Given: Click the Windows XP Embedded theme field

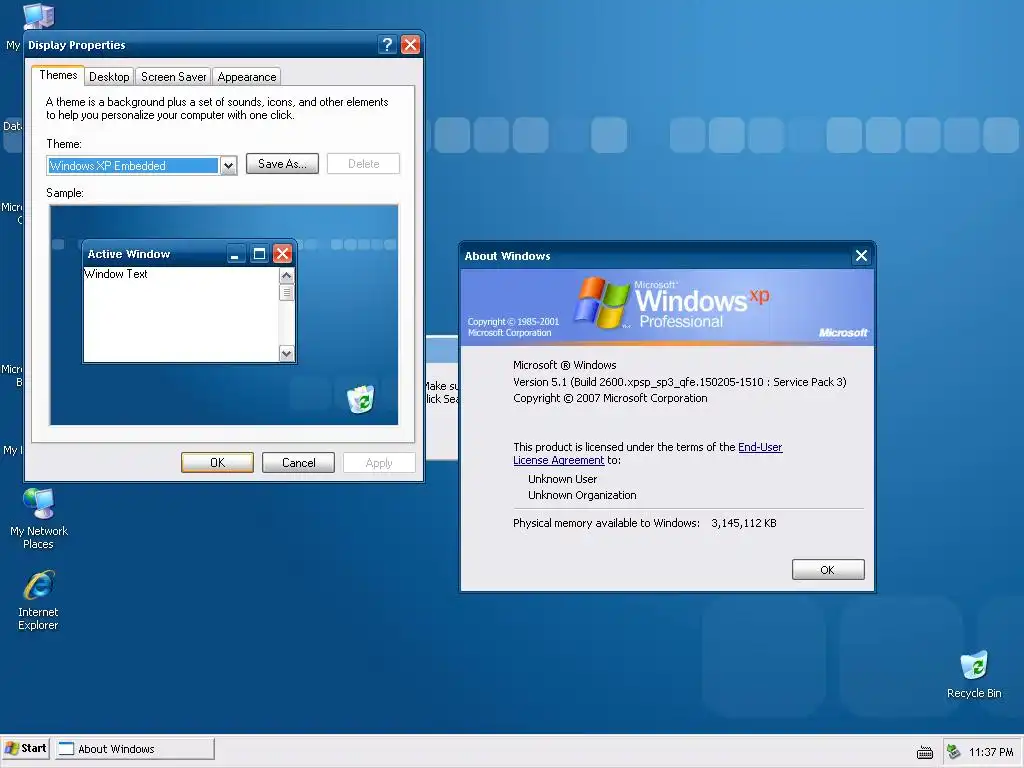Looking at the screenshot, I should [x=133, y=166].
